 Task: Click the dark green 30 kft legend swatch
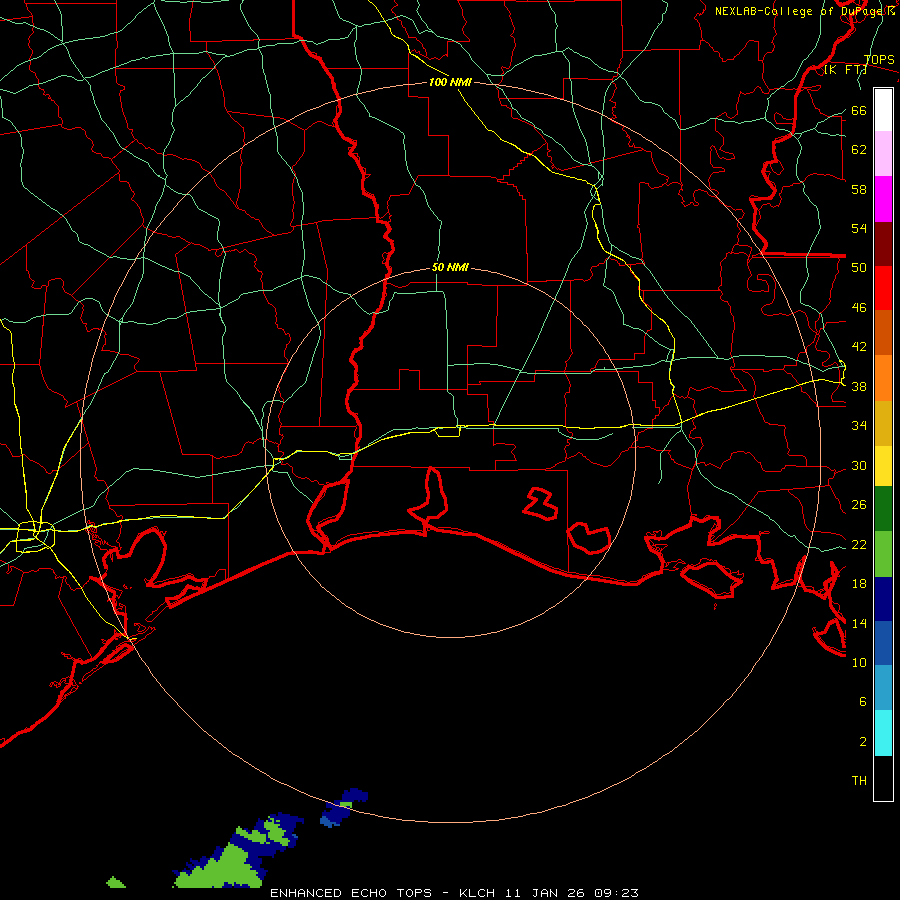883,509
